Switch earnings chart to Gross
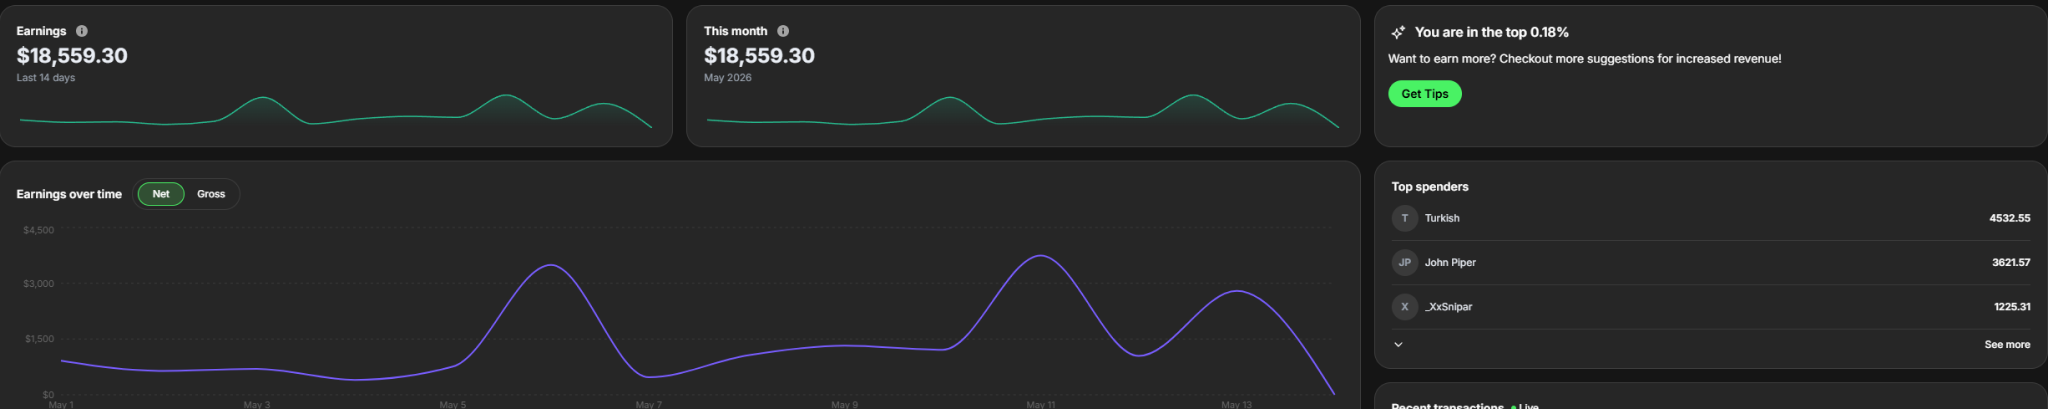 [211, 194]
